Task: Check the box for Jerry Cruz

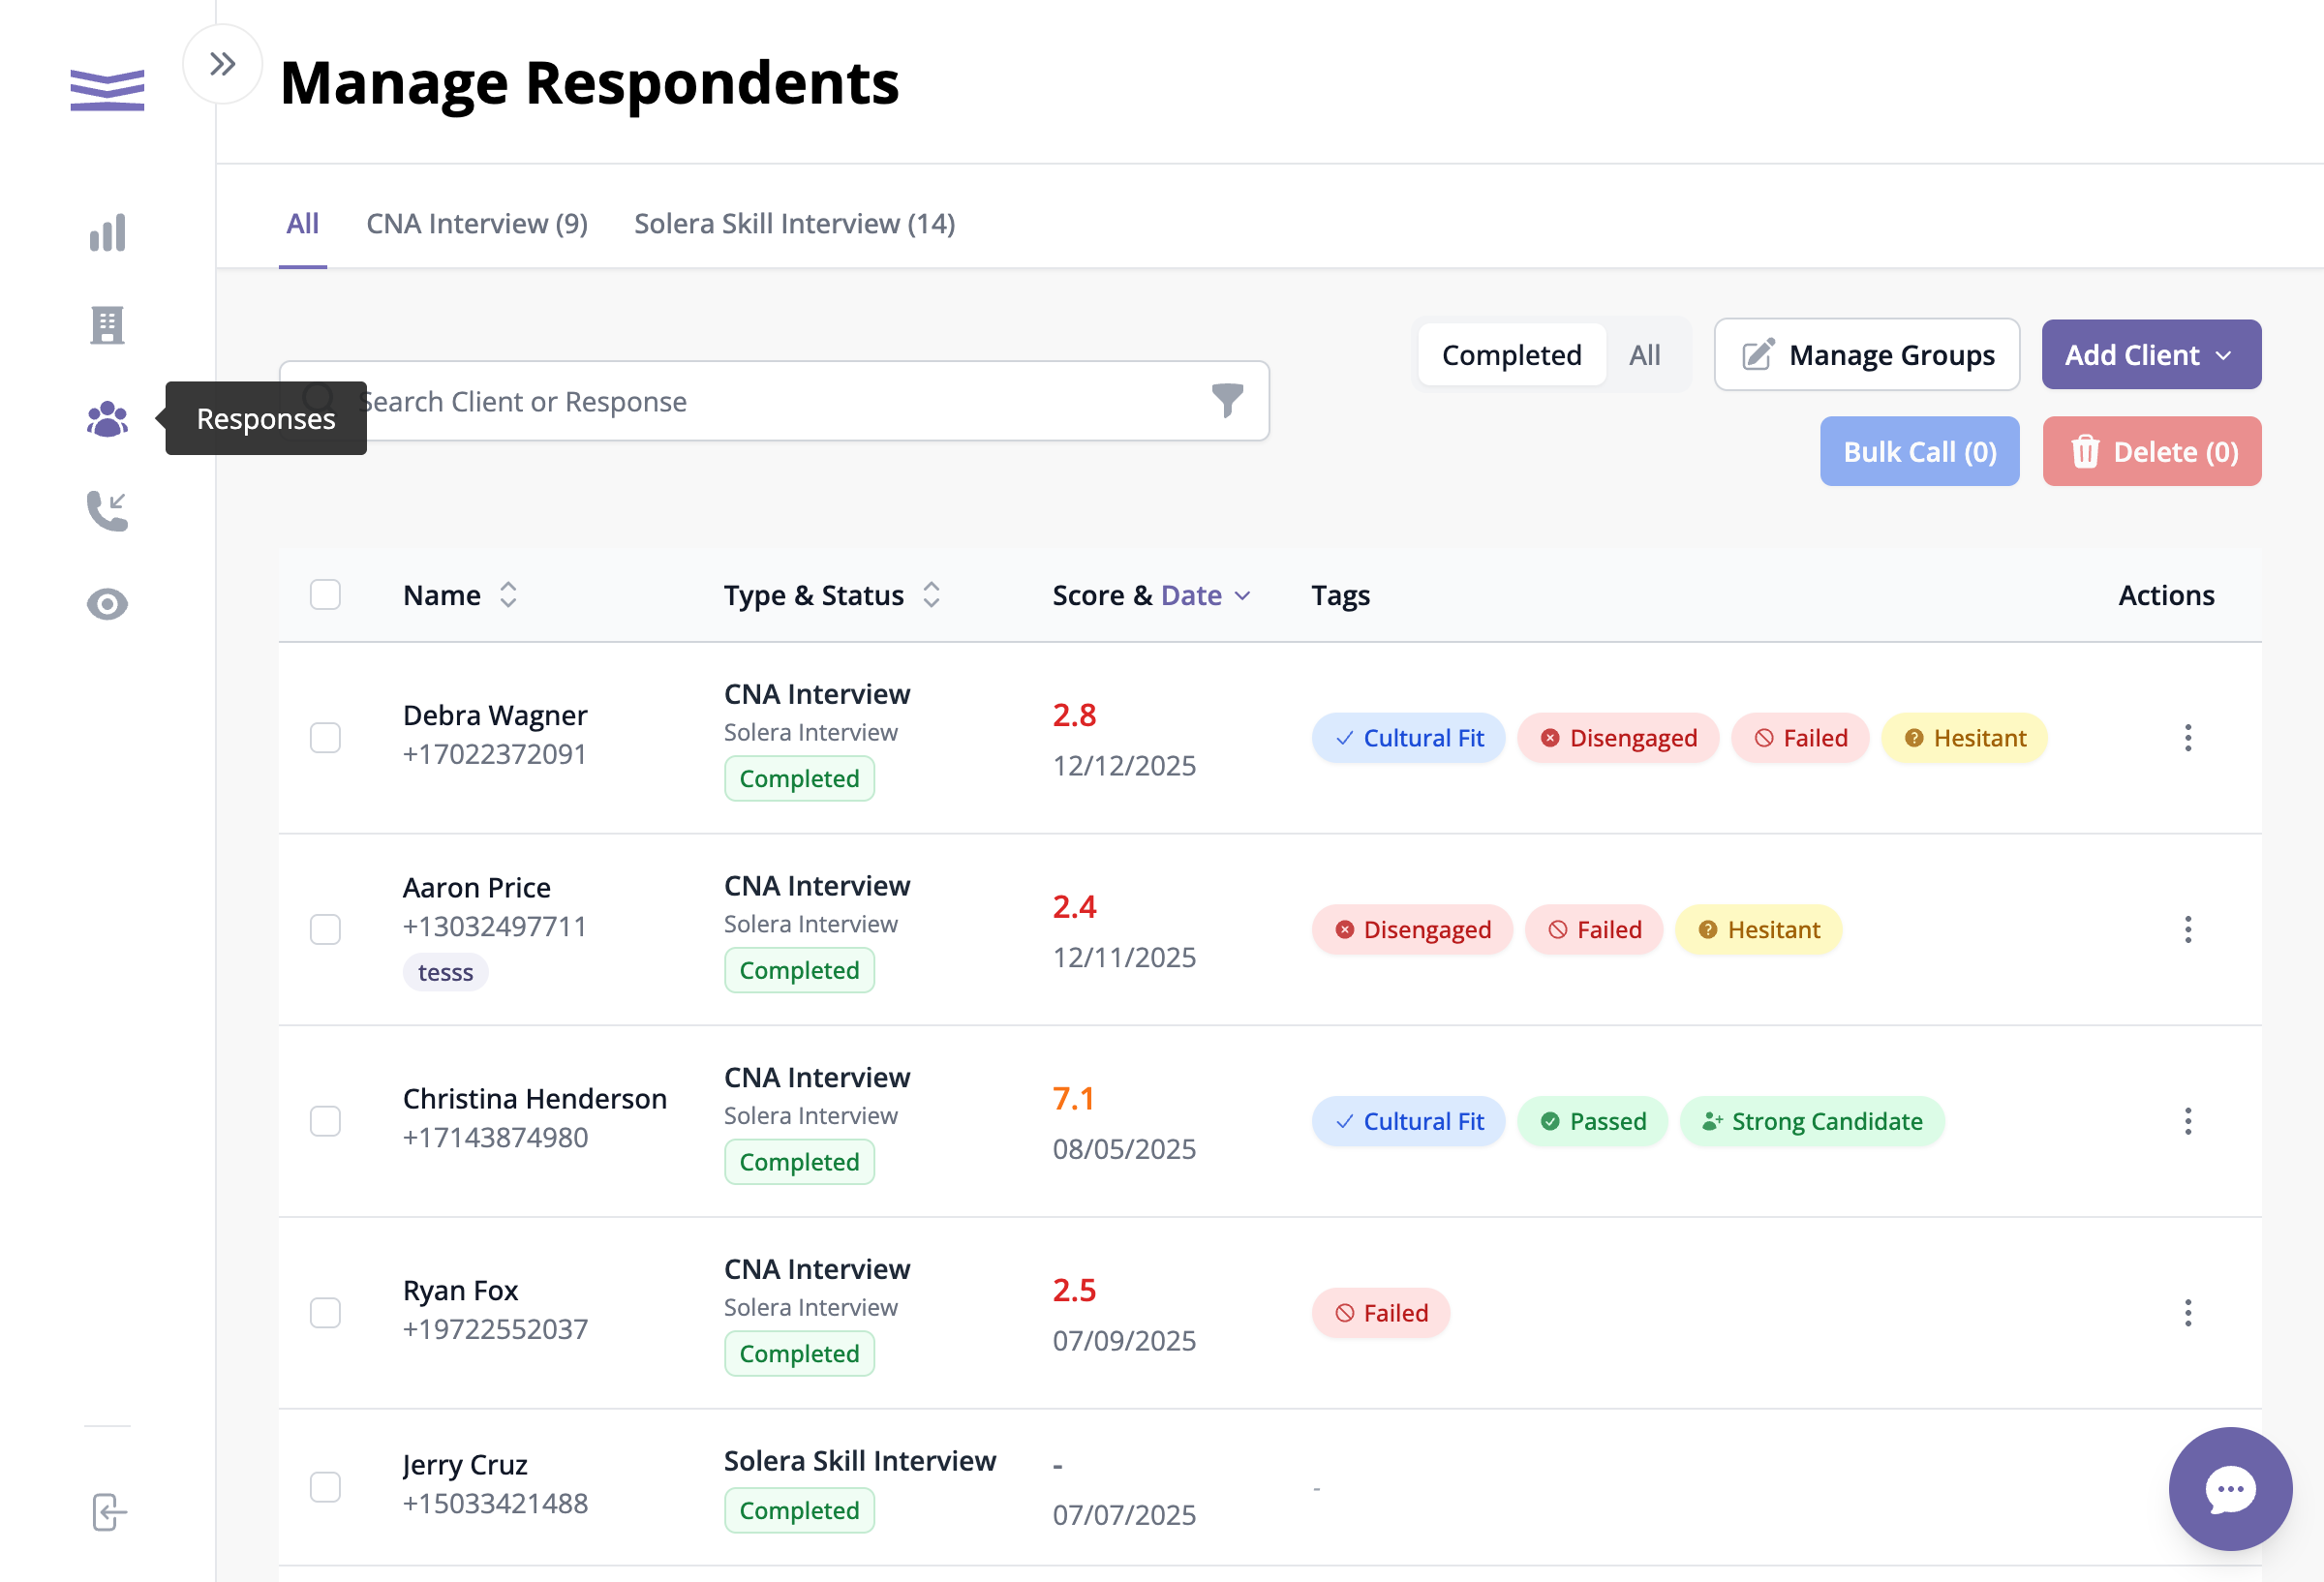Action: [x=325, y=1487]
